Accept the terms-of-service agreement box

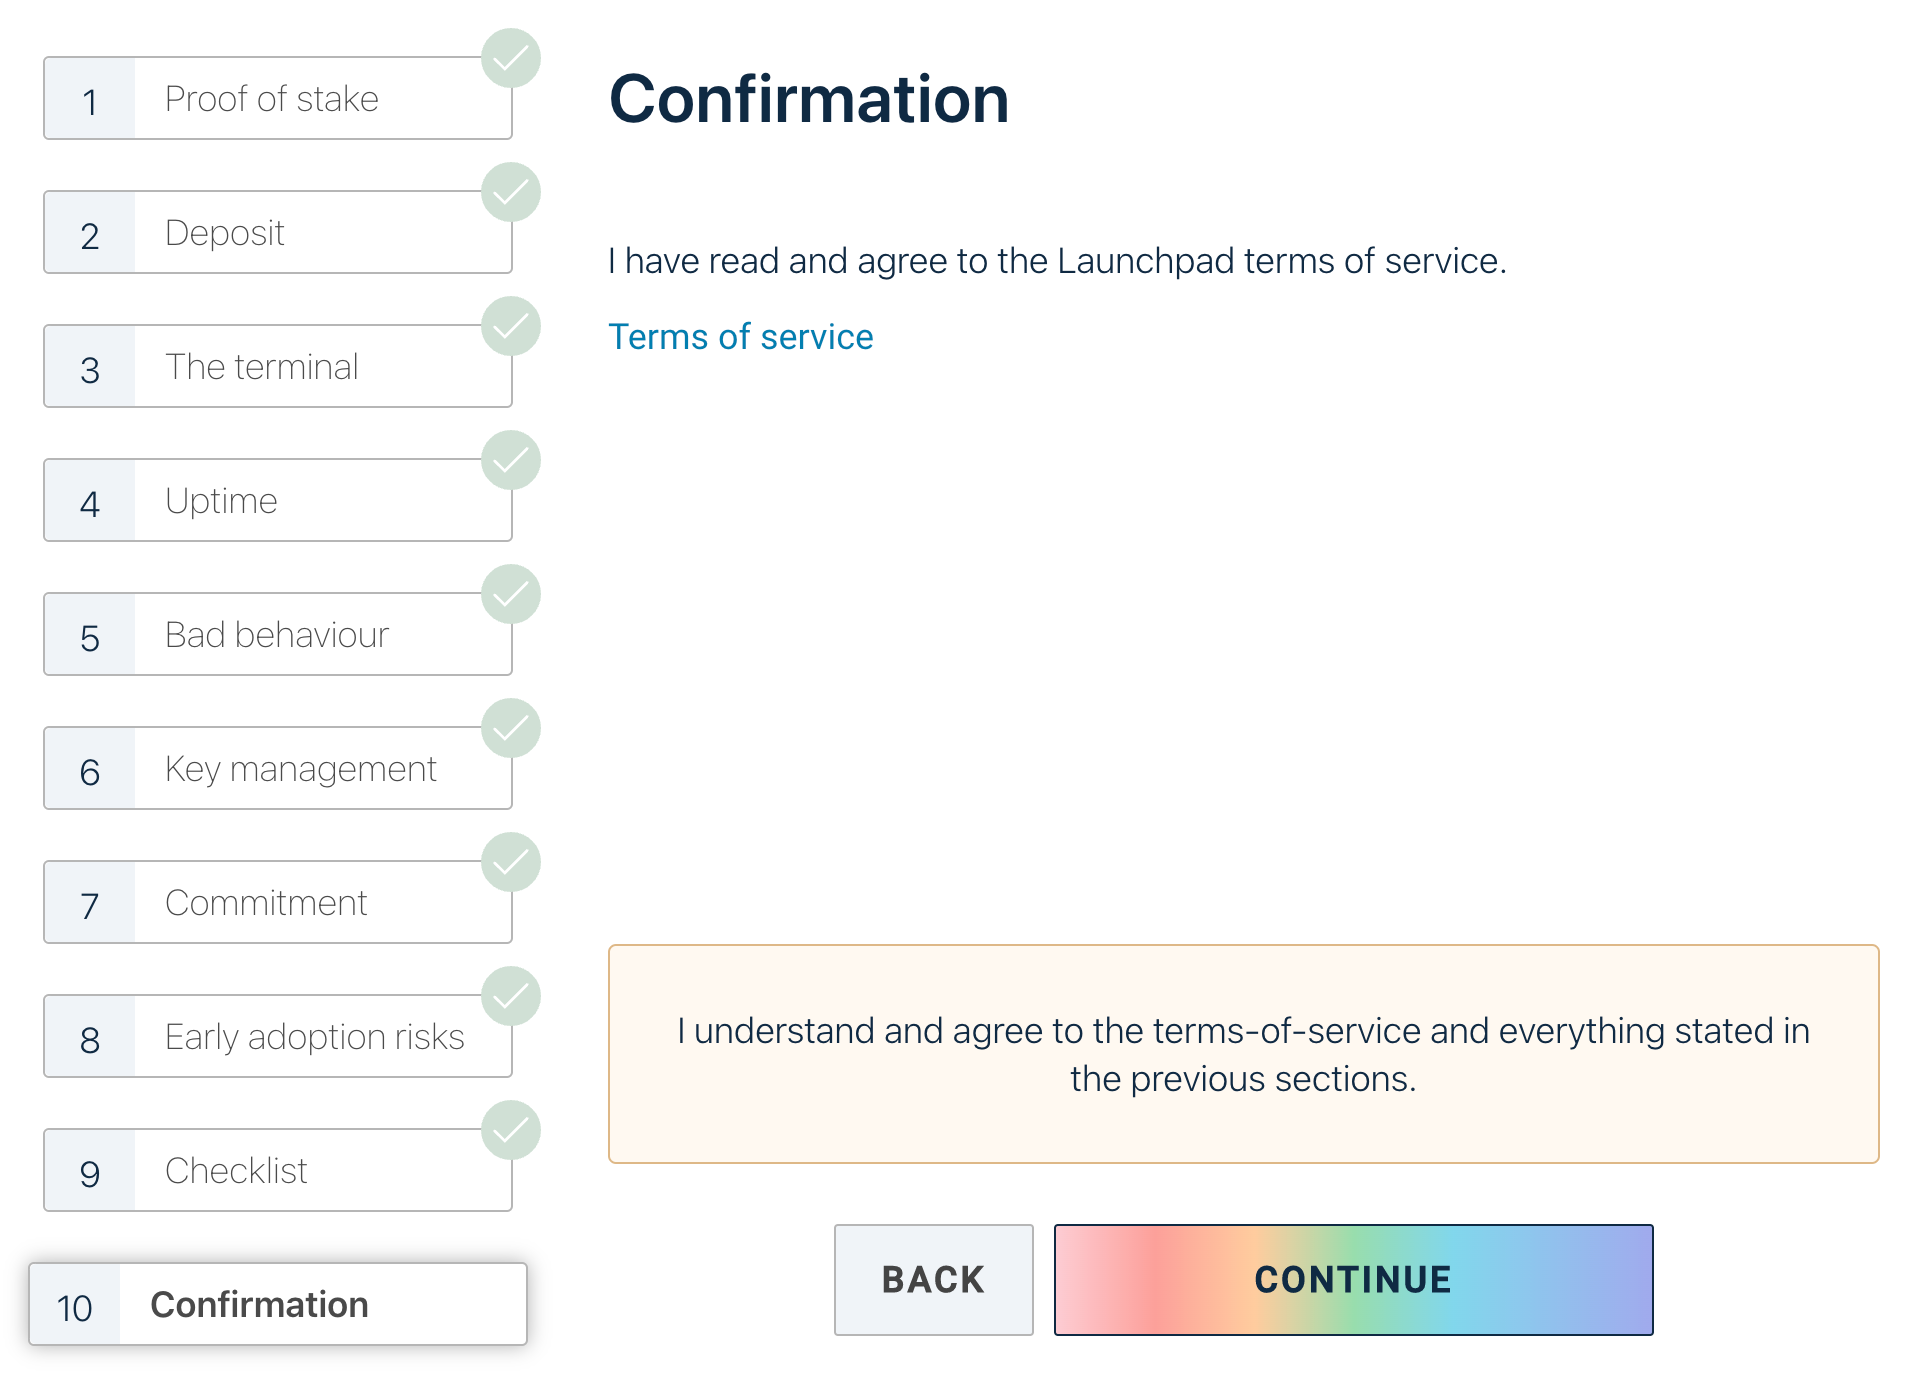point(1243,1054)
